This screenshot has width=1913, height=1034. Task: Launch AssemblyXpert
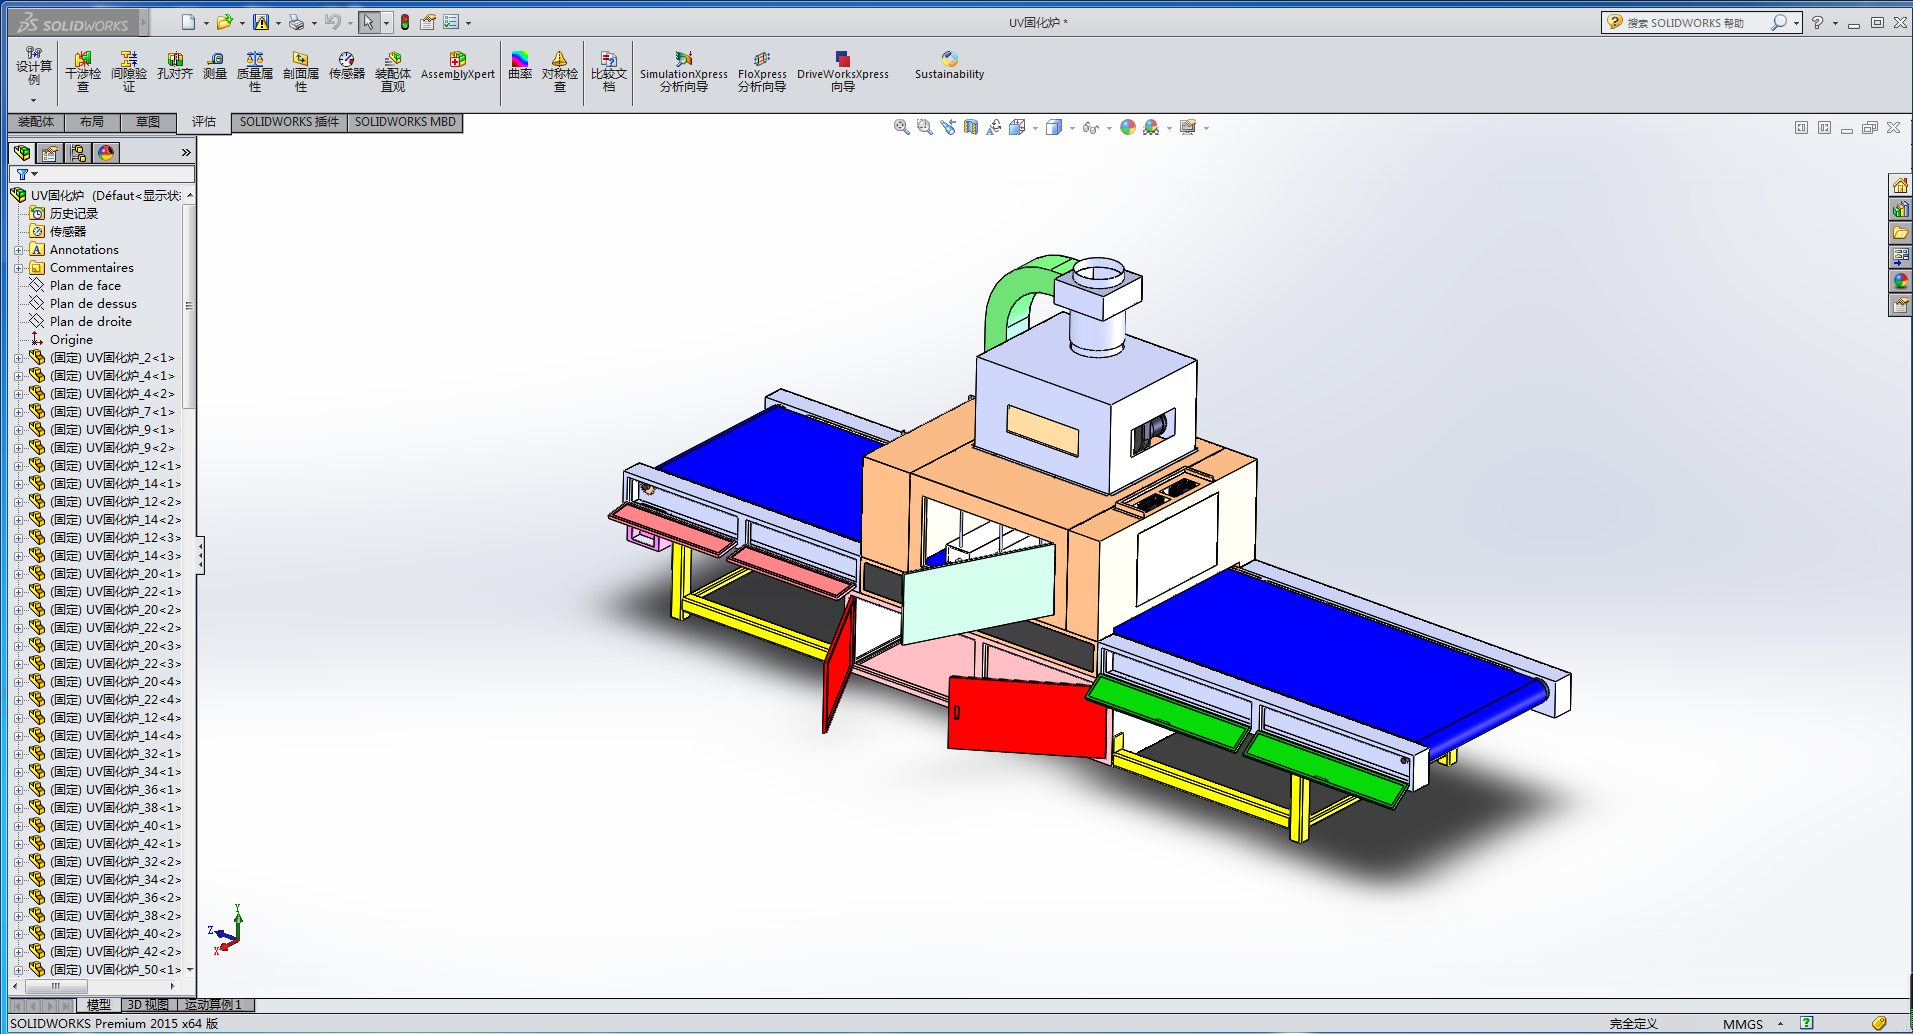[x=458, y=67]
